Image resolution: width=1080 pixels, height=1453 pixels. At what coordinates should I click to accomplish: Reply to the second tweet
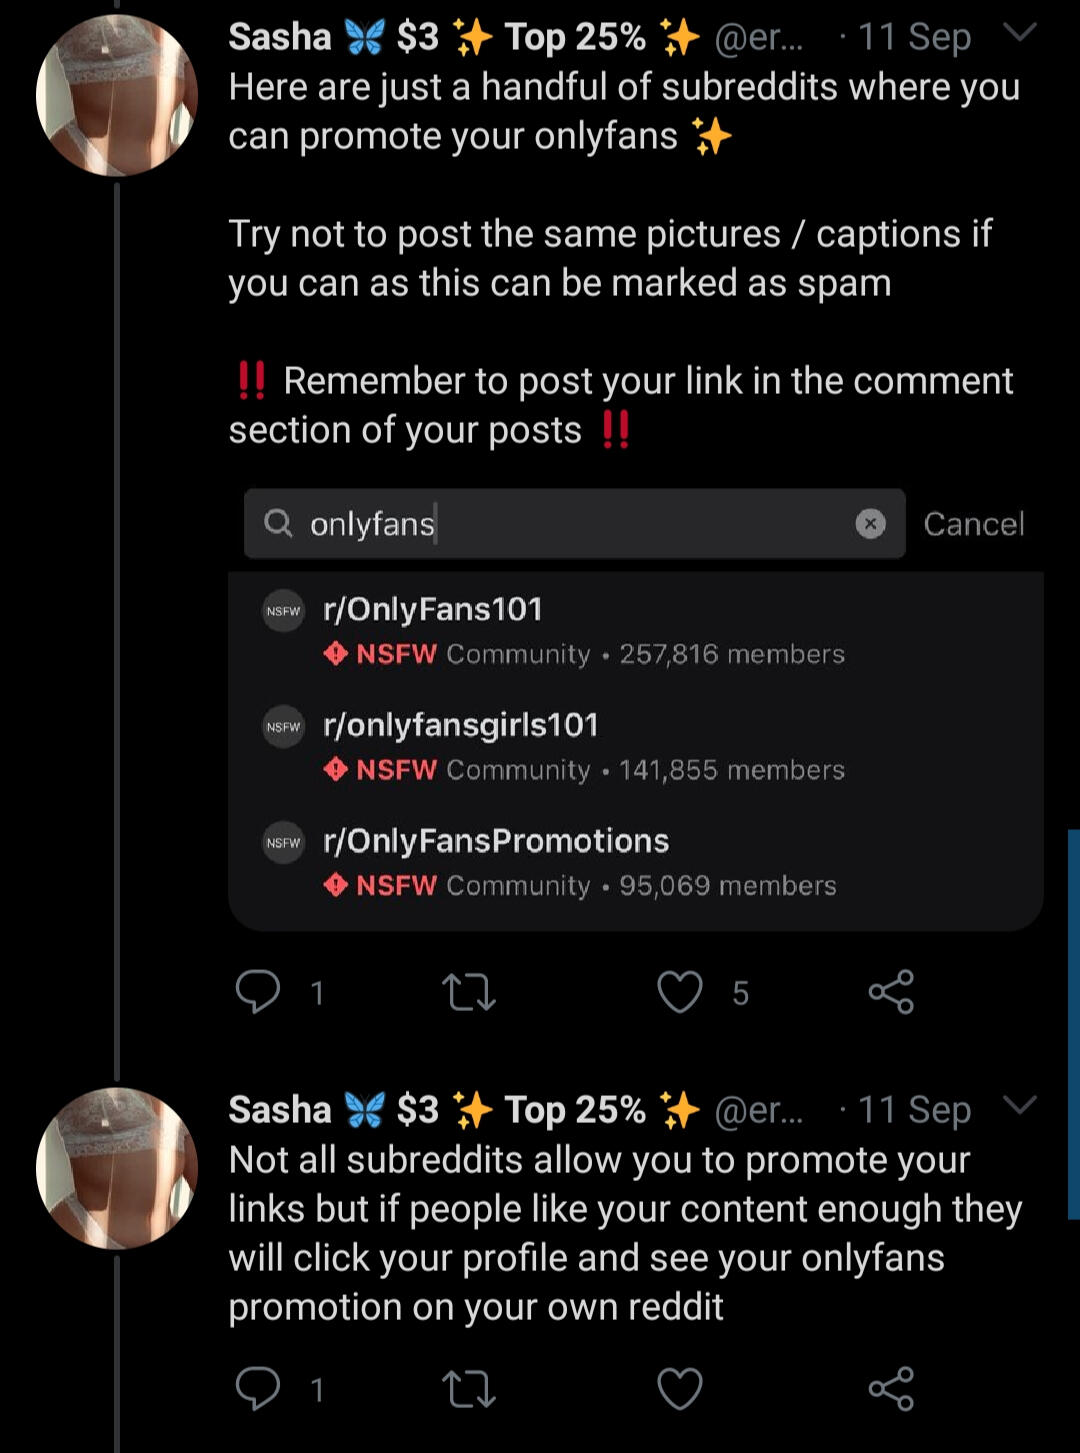[258, 1389]
